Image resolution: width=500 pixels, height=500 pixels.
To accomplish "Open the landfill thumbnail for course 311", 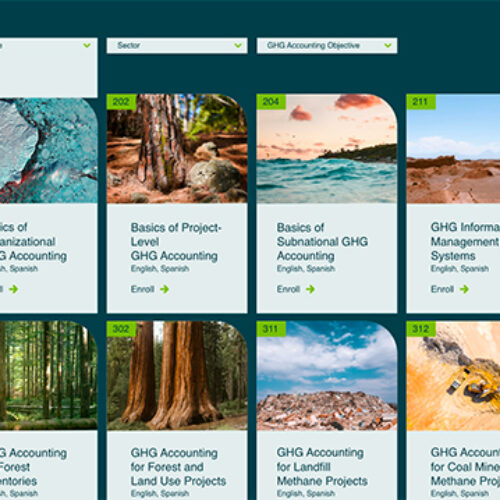I will [327, 376].
